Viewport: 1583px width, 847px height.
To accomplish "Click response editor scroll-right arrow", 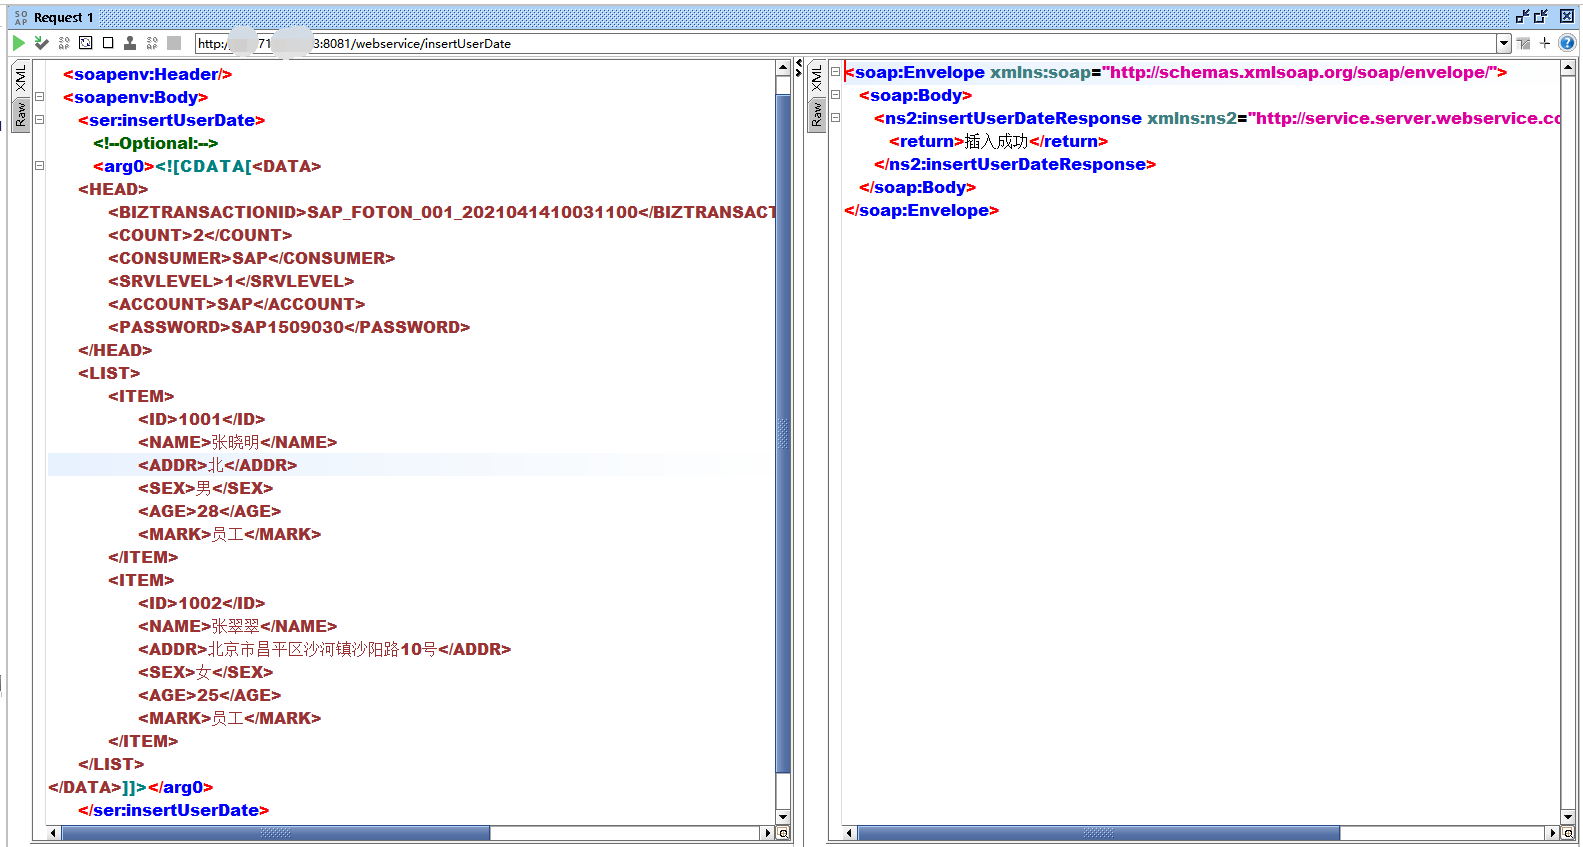I will pyautogui.click(x=1553, y=833).
